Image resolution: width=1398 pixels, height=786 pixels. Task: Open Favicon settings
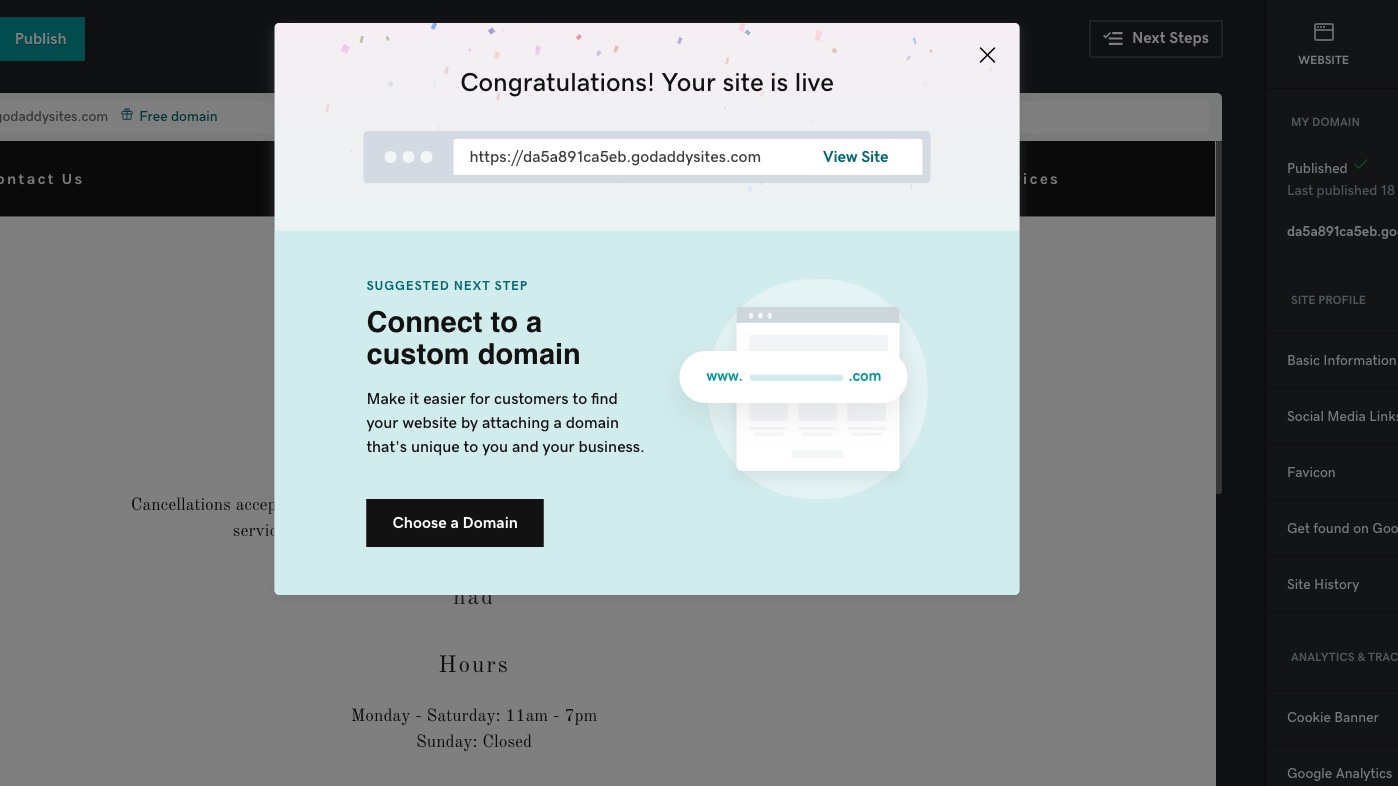pyautogui.click(x=1332, y=472)
